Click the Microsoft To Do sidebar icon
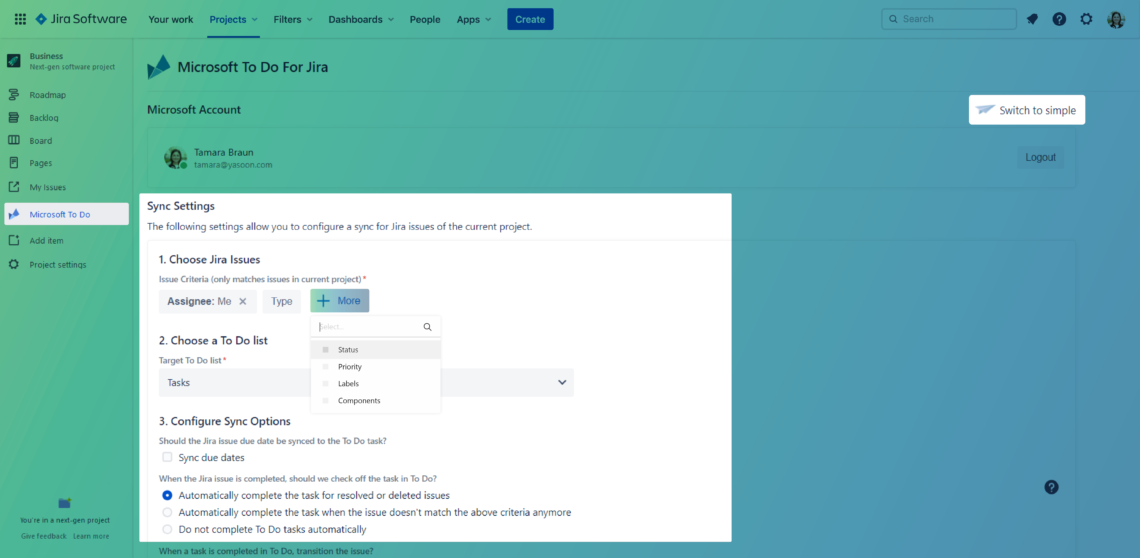1140x558 pixels. 14,215
